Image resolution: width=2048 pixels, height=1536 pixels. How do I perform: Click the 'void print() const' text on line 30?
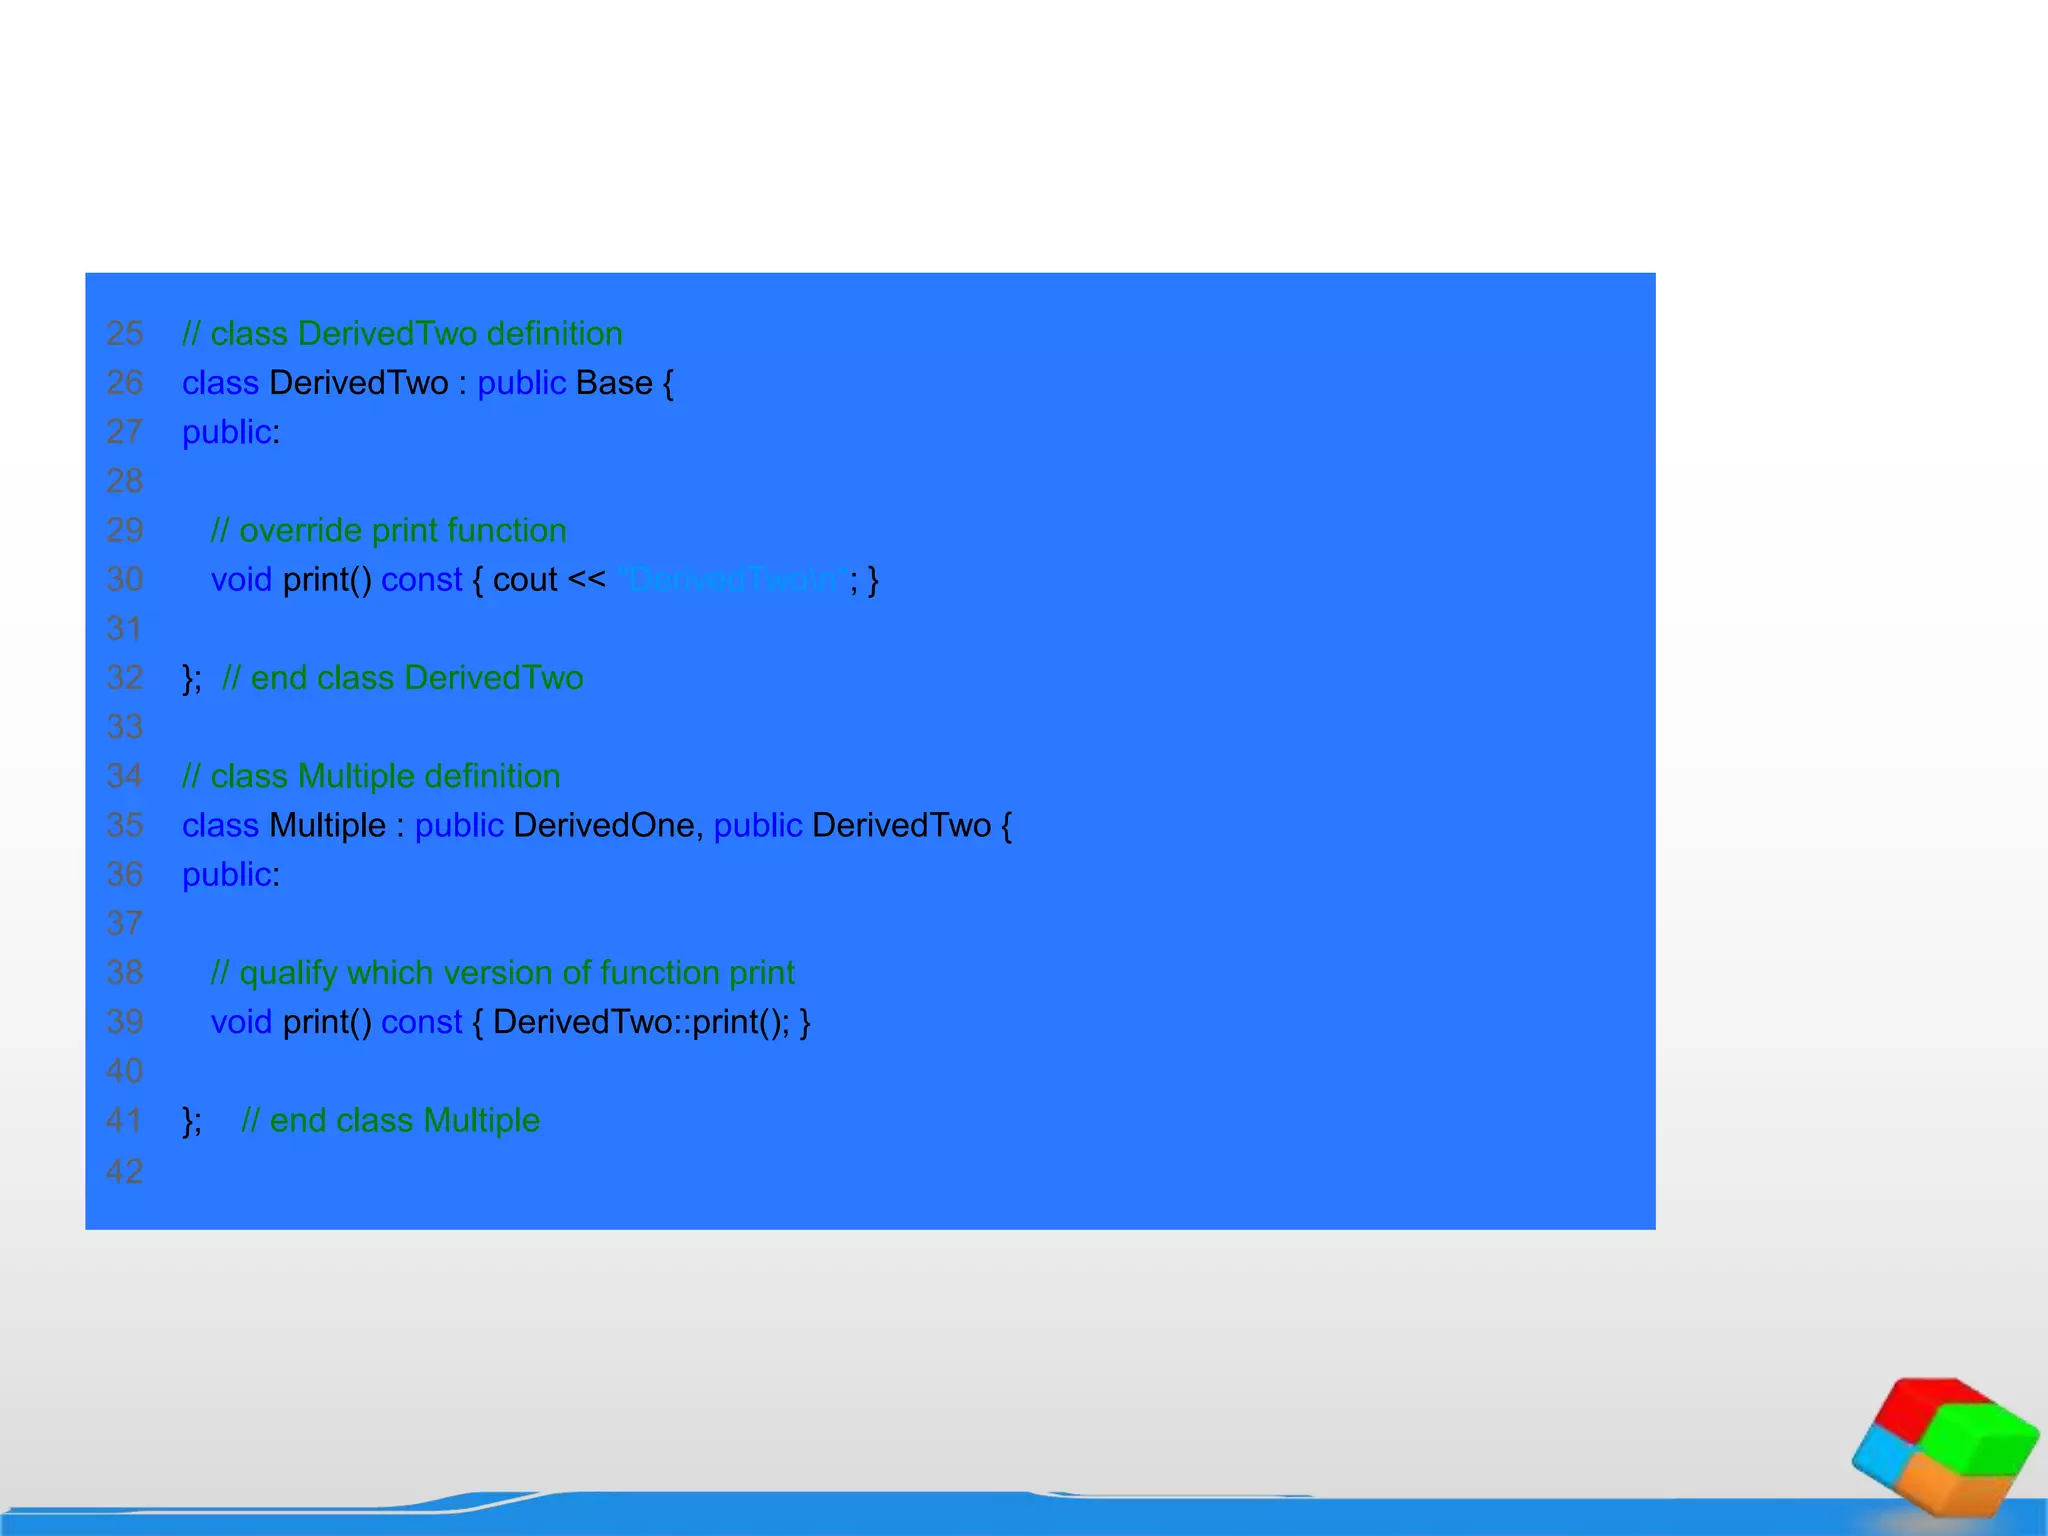(x=337, y=580)
